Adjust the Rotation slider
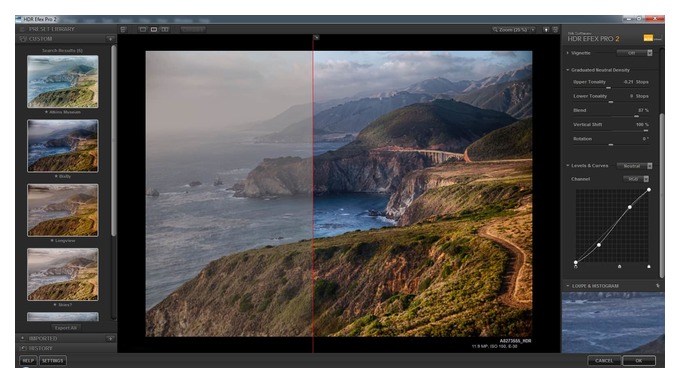 [611, 144]
